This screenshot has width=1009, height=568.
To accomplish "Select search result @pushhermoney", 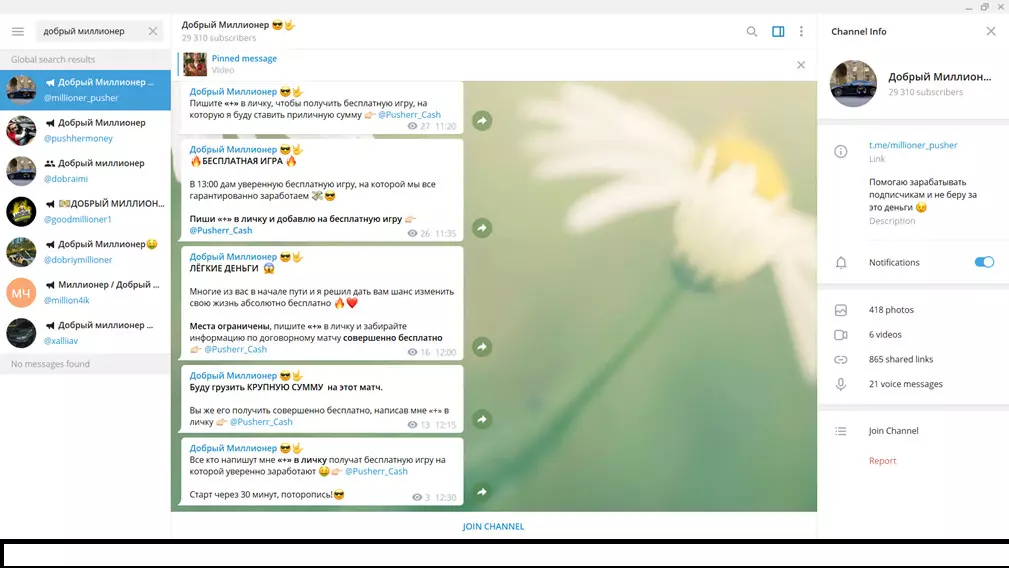I will pos(85,131).
